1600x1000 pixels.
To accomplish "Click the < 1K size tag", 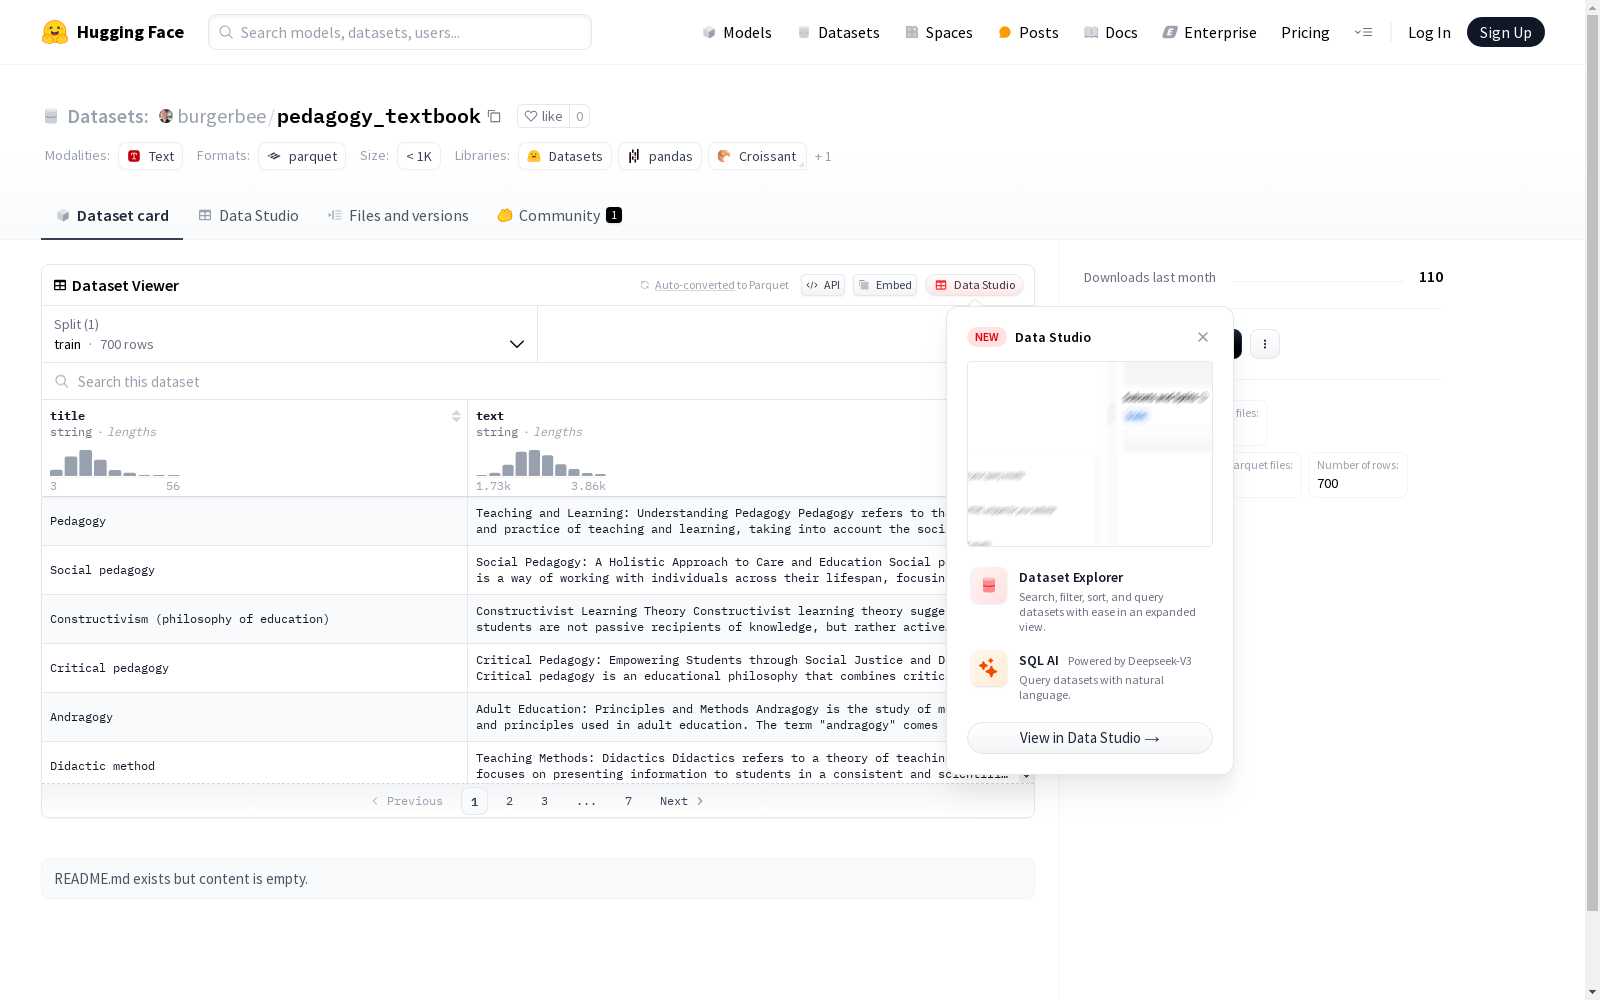I will pyautogui.click(x=419, y=156).
